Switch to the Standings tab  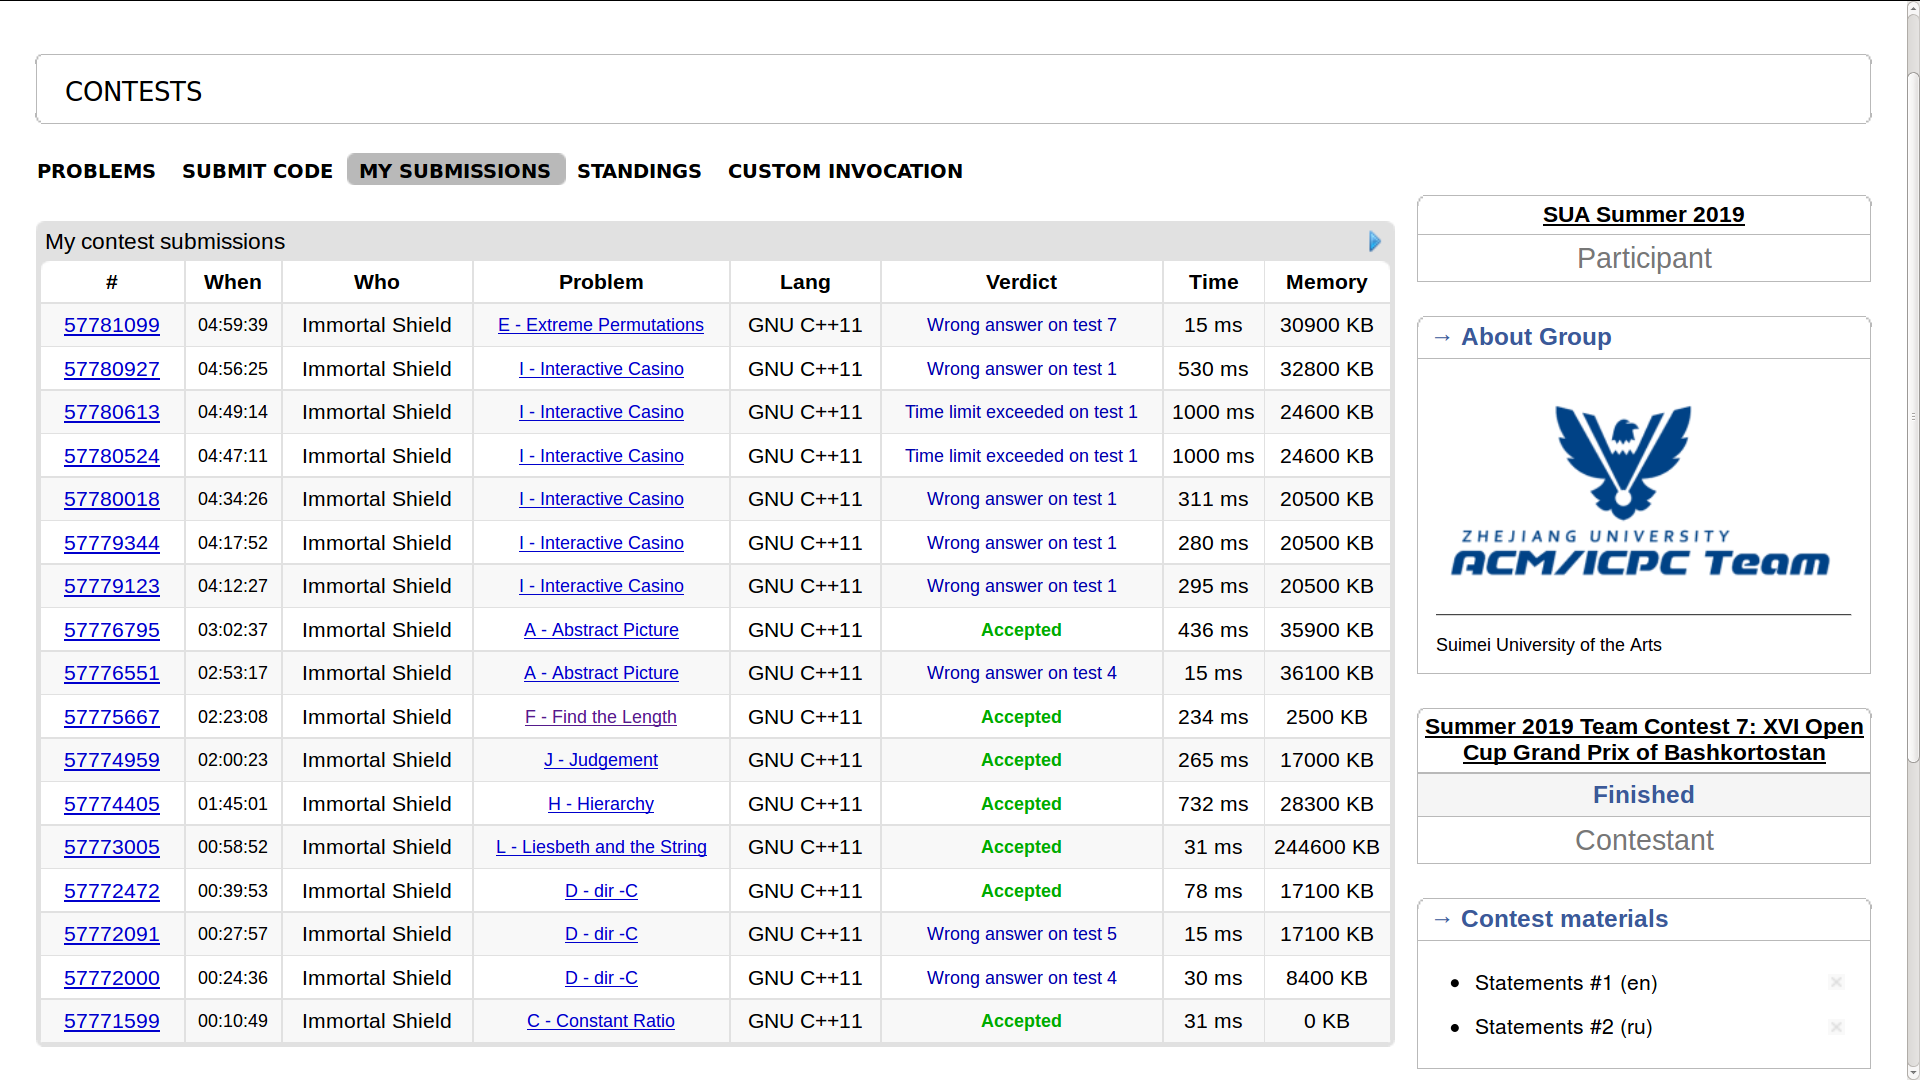(x=639, y=171)
